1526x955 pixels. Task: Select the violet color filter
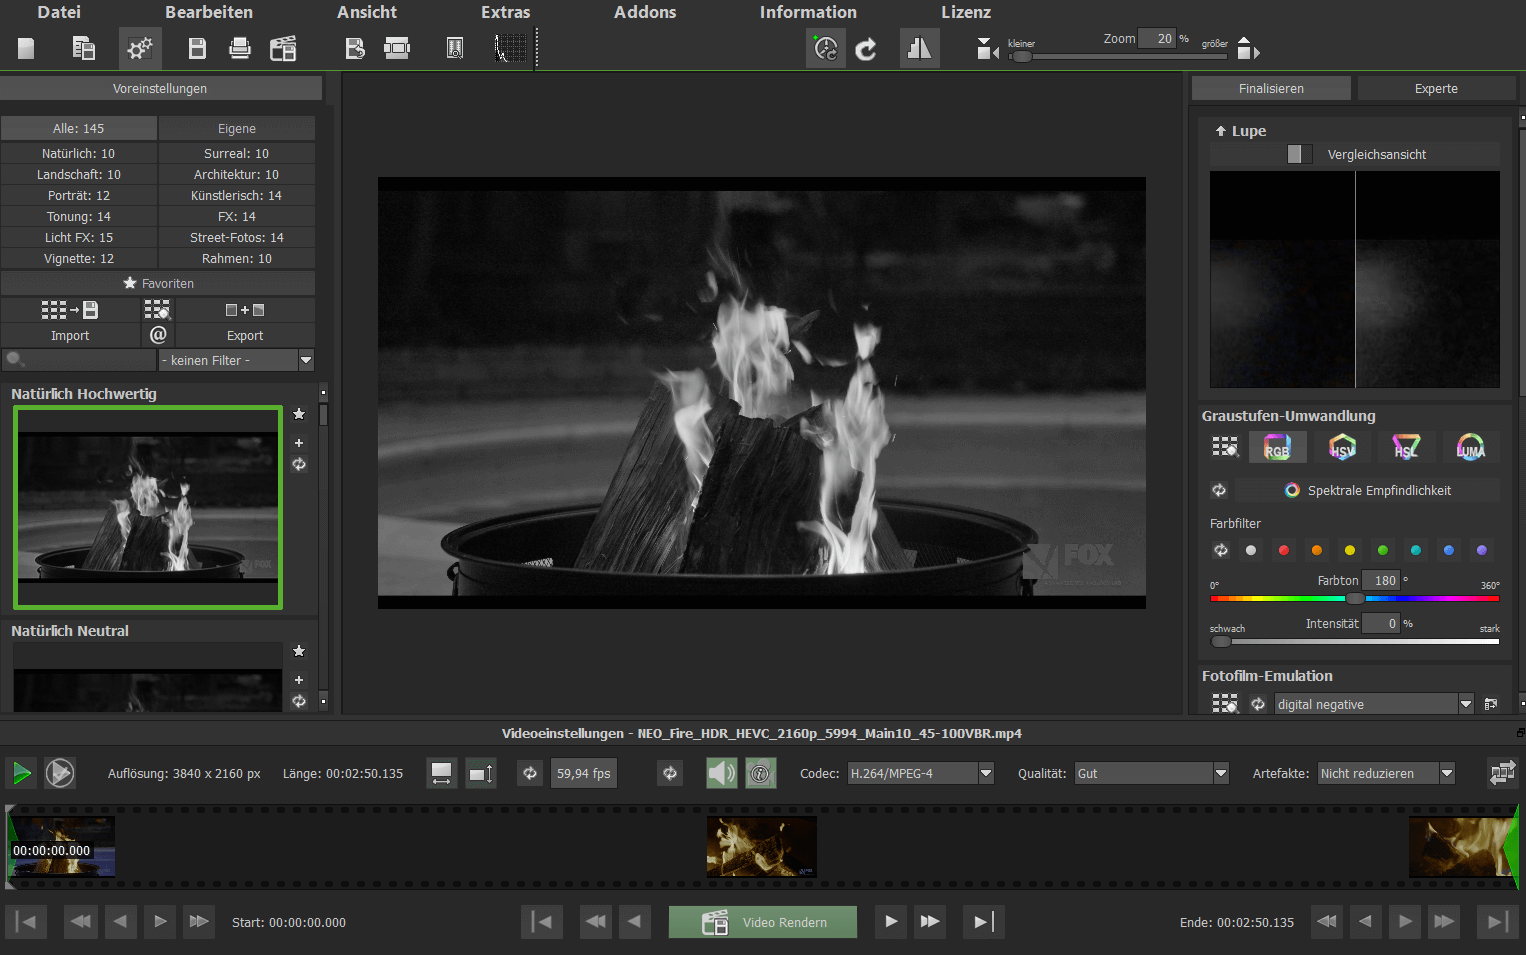point(1482,550)
